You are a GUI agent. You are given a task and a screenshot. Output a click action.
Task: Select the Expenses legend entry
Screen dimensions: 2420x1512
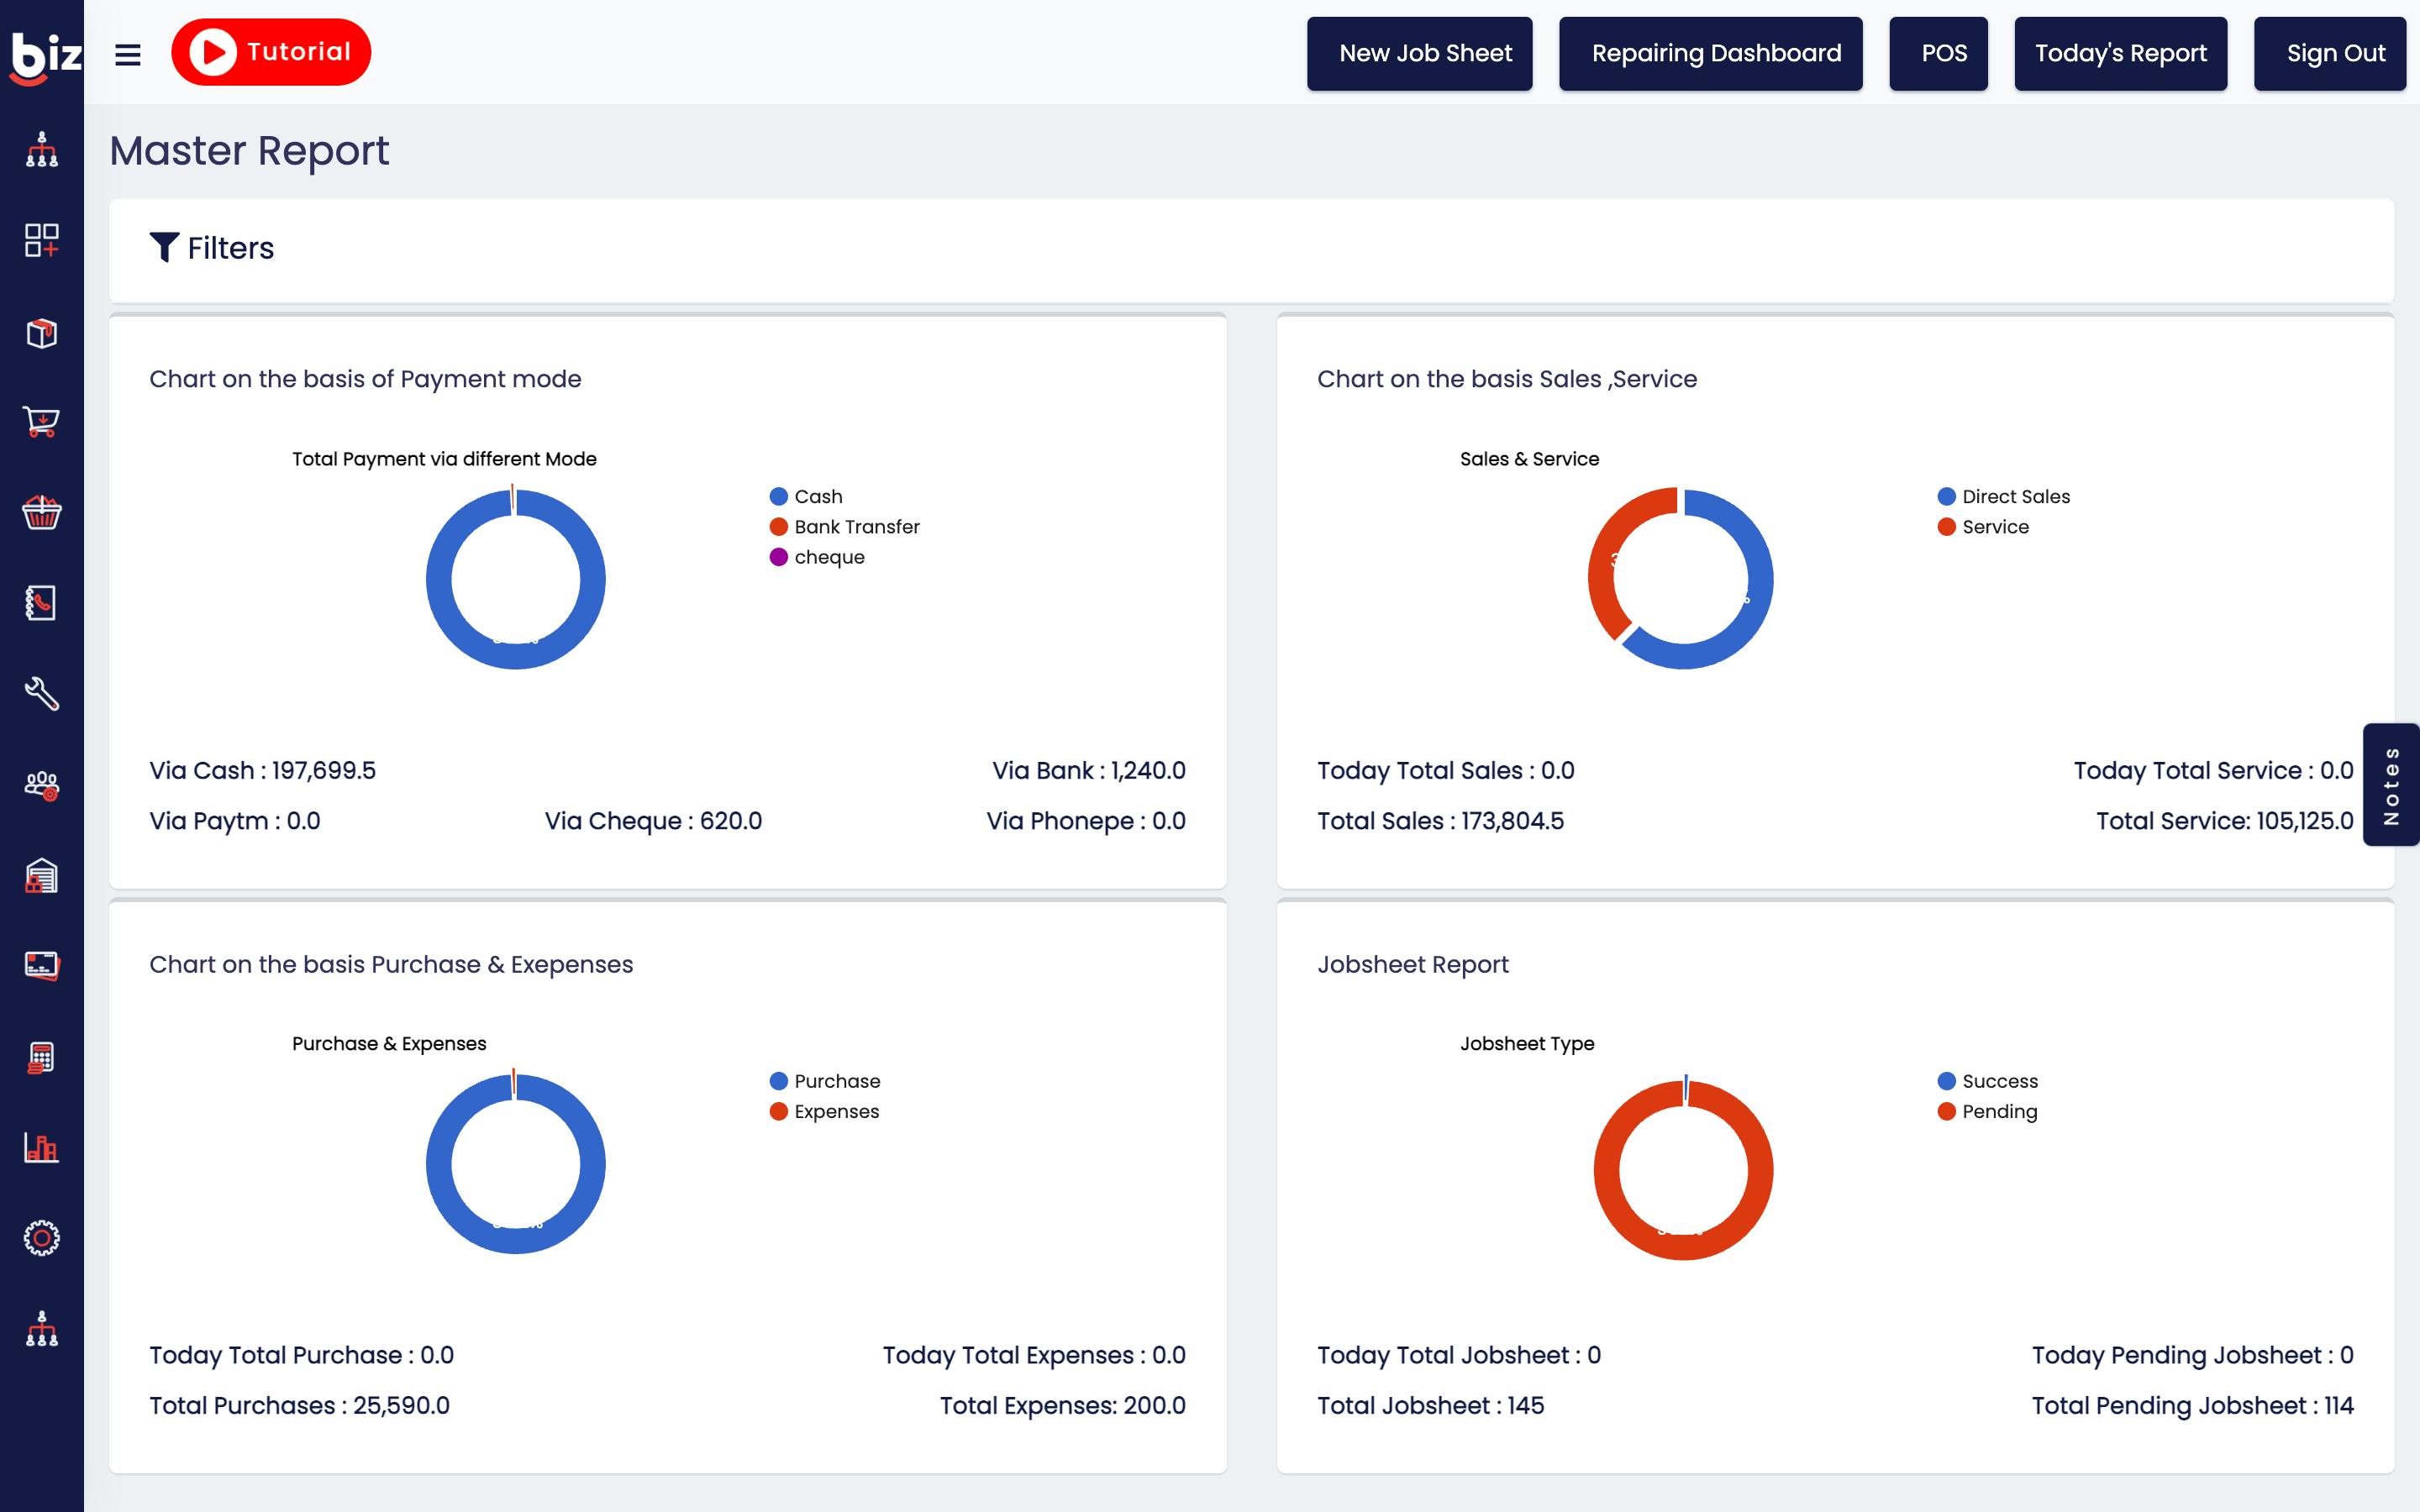point(824,1111)
